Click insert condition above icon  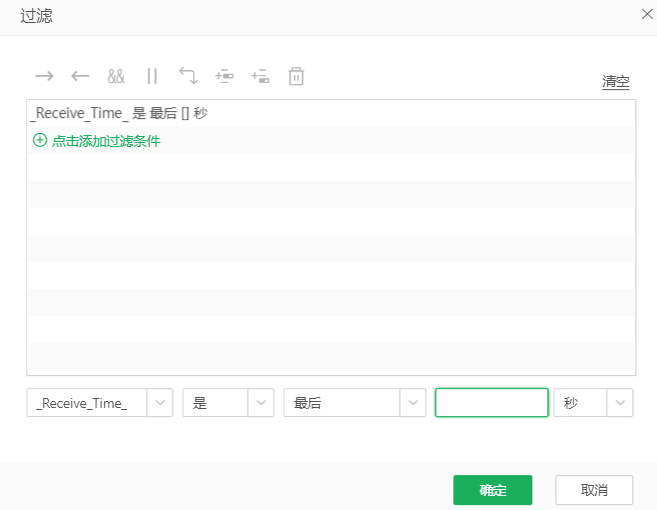tap(224, 76)
